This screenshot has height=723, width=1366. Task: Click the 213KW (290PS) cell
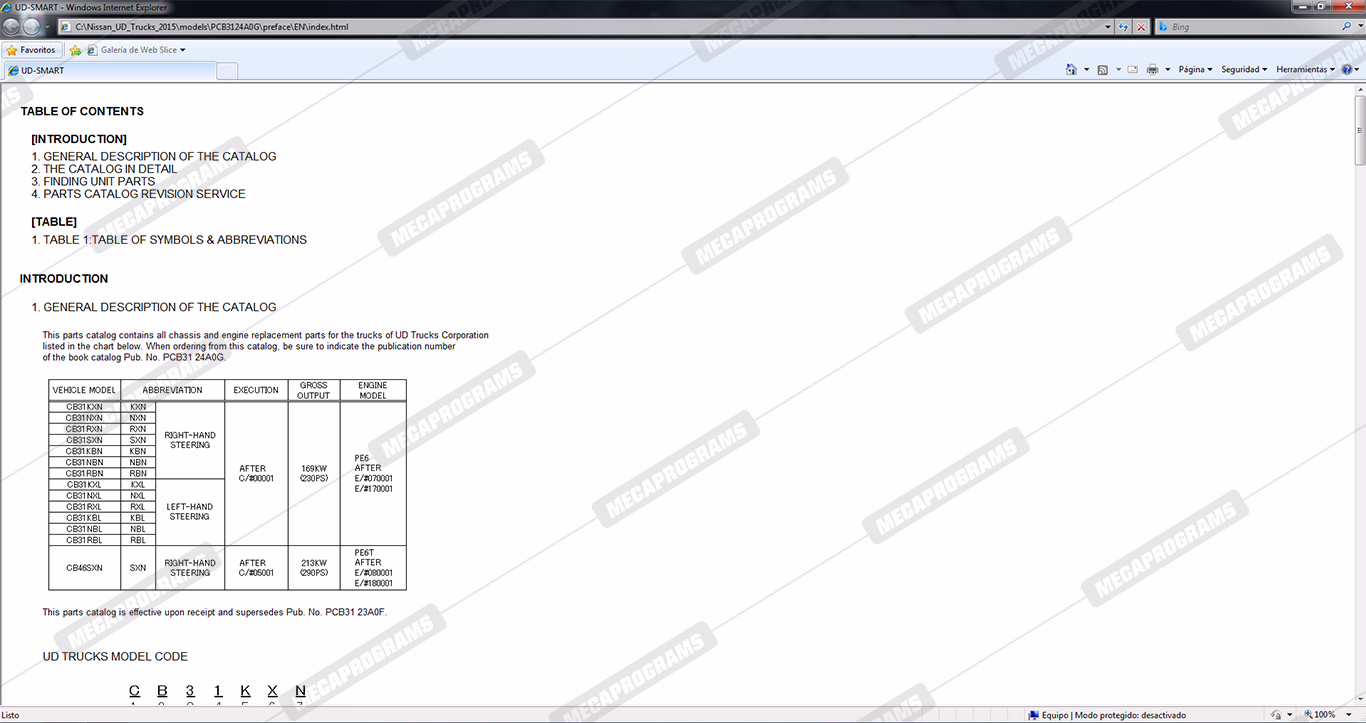[314, 568]
